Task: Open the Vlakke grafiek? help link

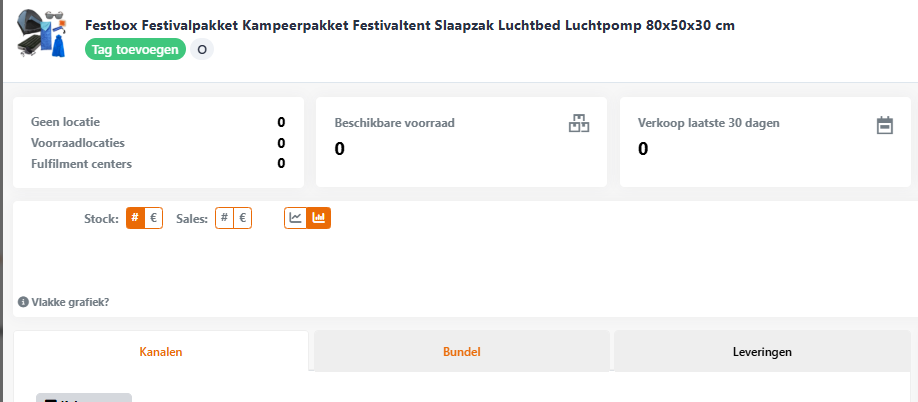Action: [x=70, y=301]
